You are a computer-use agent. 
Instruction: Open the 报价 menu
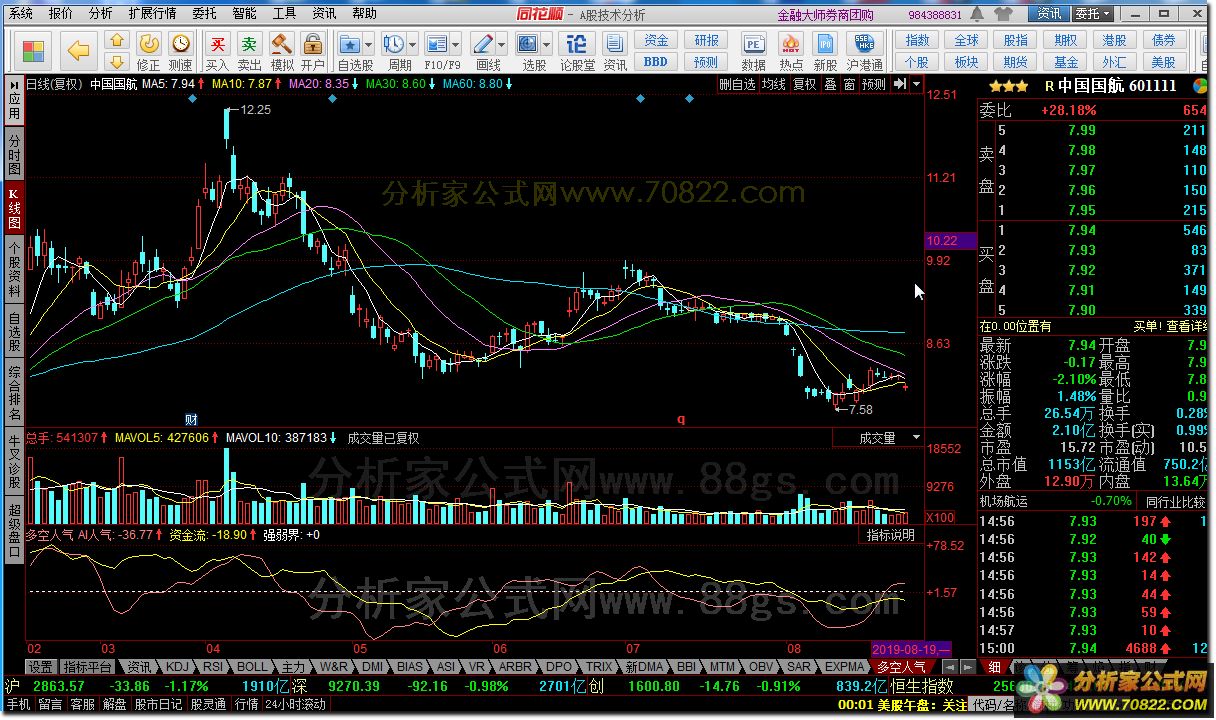(61, 13)
